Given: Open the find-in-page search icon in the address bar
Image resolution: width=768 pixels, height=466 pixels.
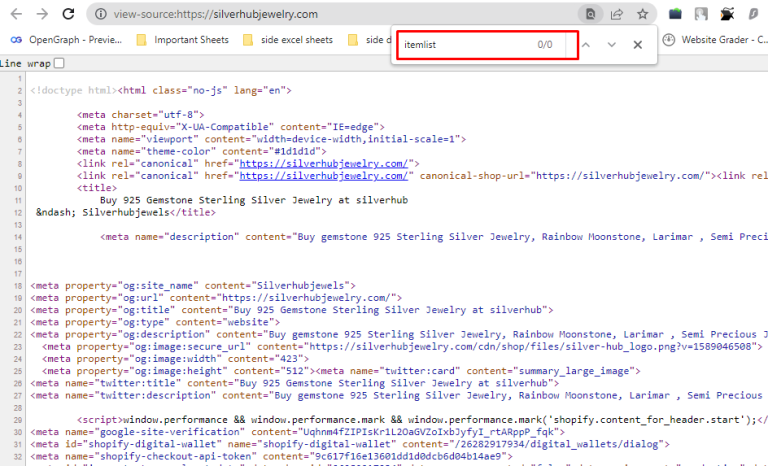Looking at the screenshot, I should (x=590, y=14).
